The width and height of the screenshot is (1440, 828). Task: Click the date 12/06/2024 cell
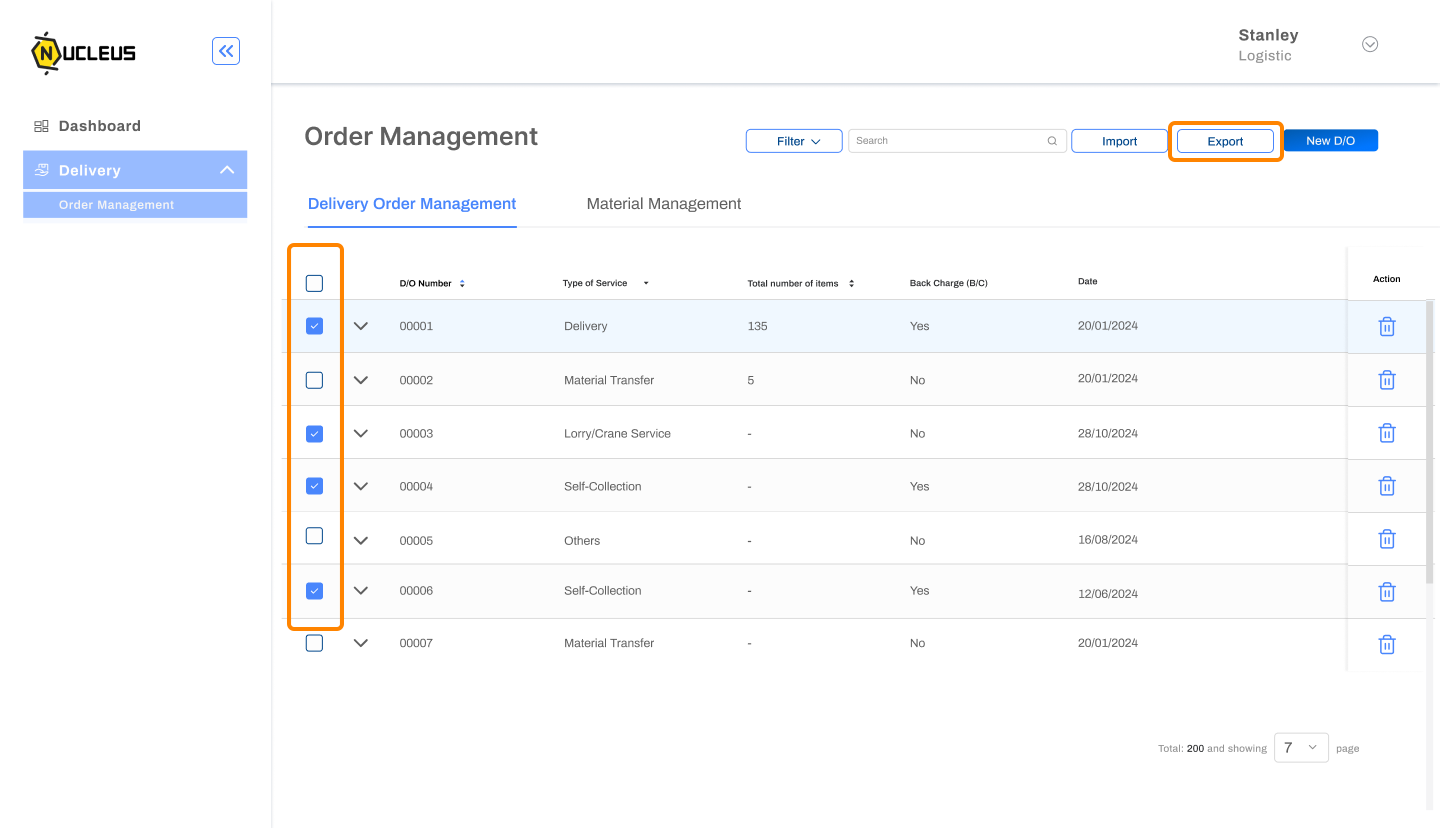tap(1108, 593)
